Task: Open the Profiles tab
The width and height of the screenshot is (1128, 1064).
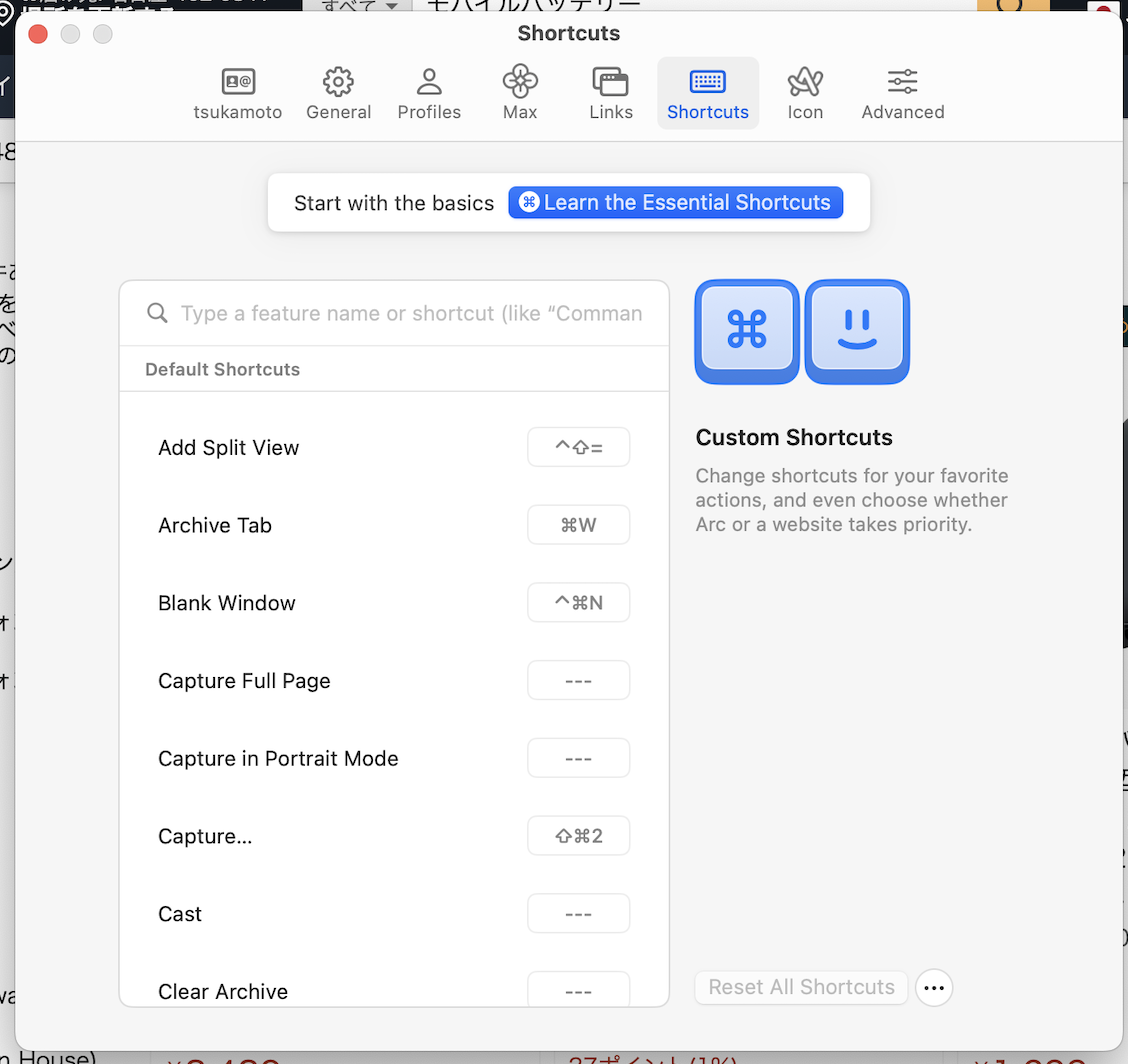Action: tap(429, 94)
